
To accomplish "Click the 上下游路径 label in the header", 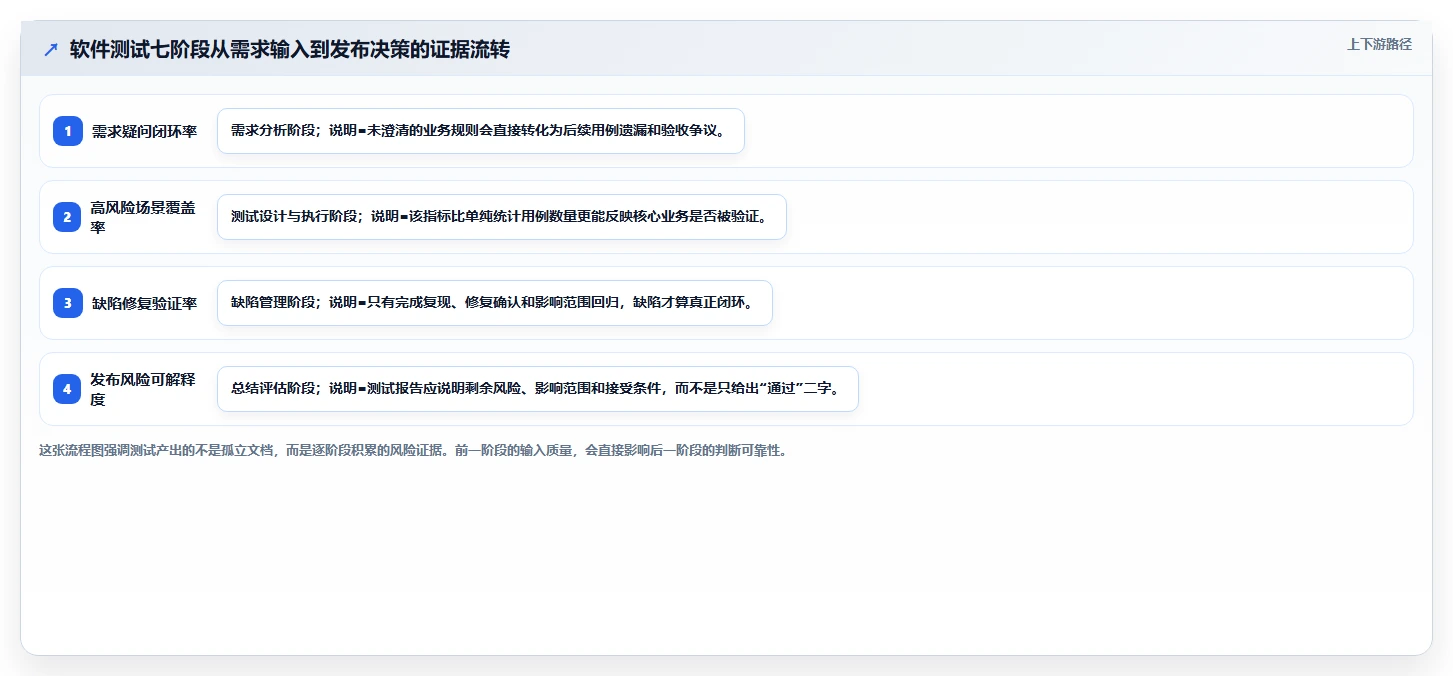I will [x=1379, y=44].
